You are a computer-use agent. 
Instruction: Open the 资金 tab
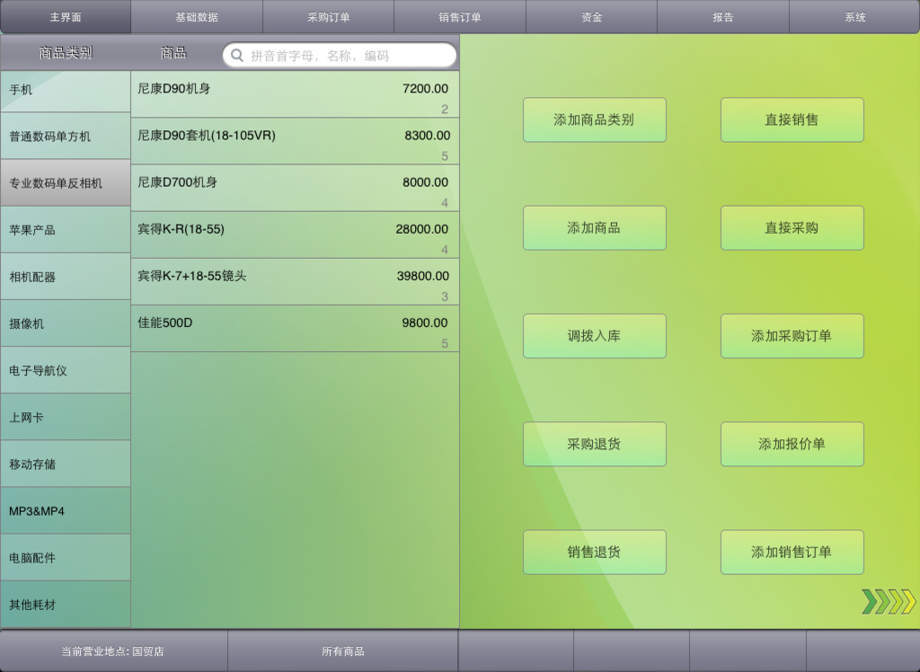pos(591,17)
